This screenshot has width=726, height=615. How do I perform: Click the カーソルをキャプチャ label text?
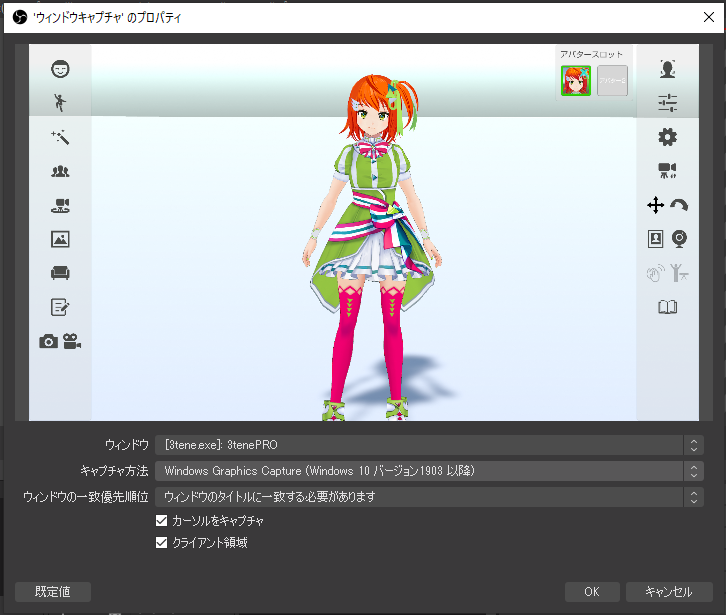pos(218,521)
